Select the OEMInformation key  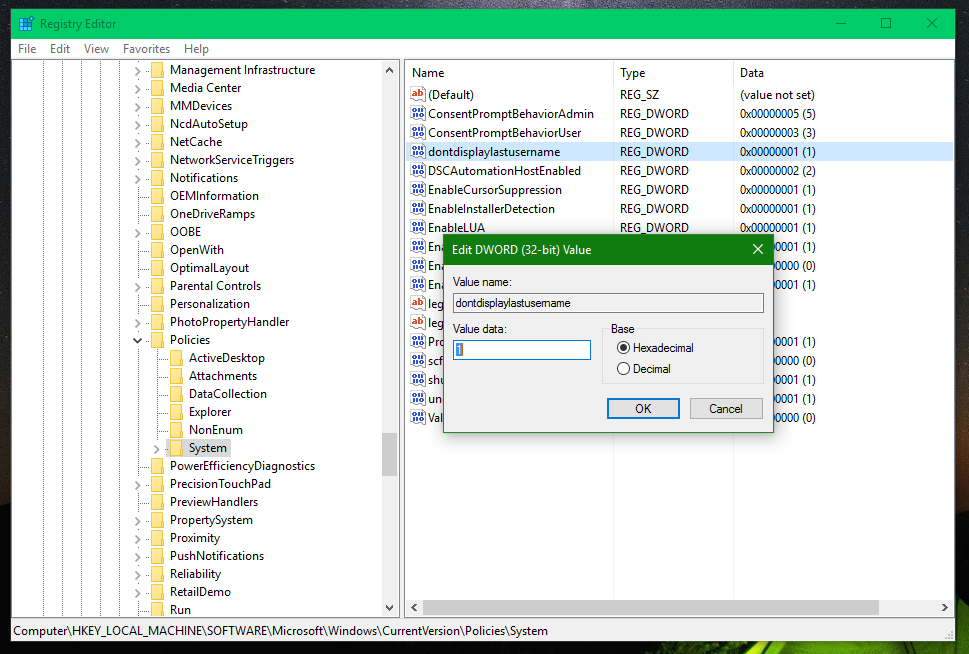pos(214,196)
